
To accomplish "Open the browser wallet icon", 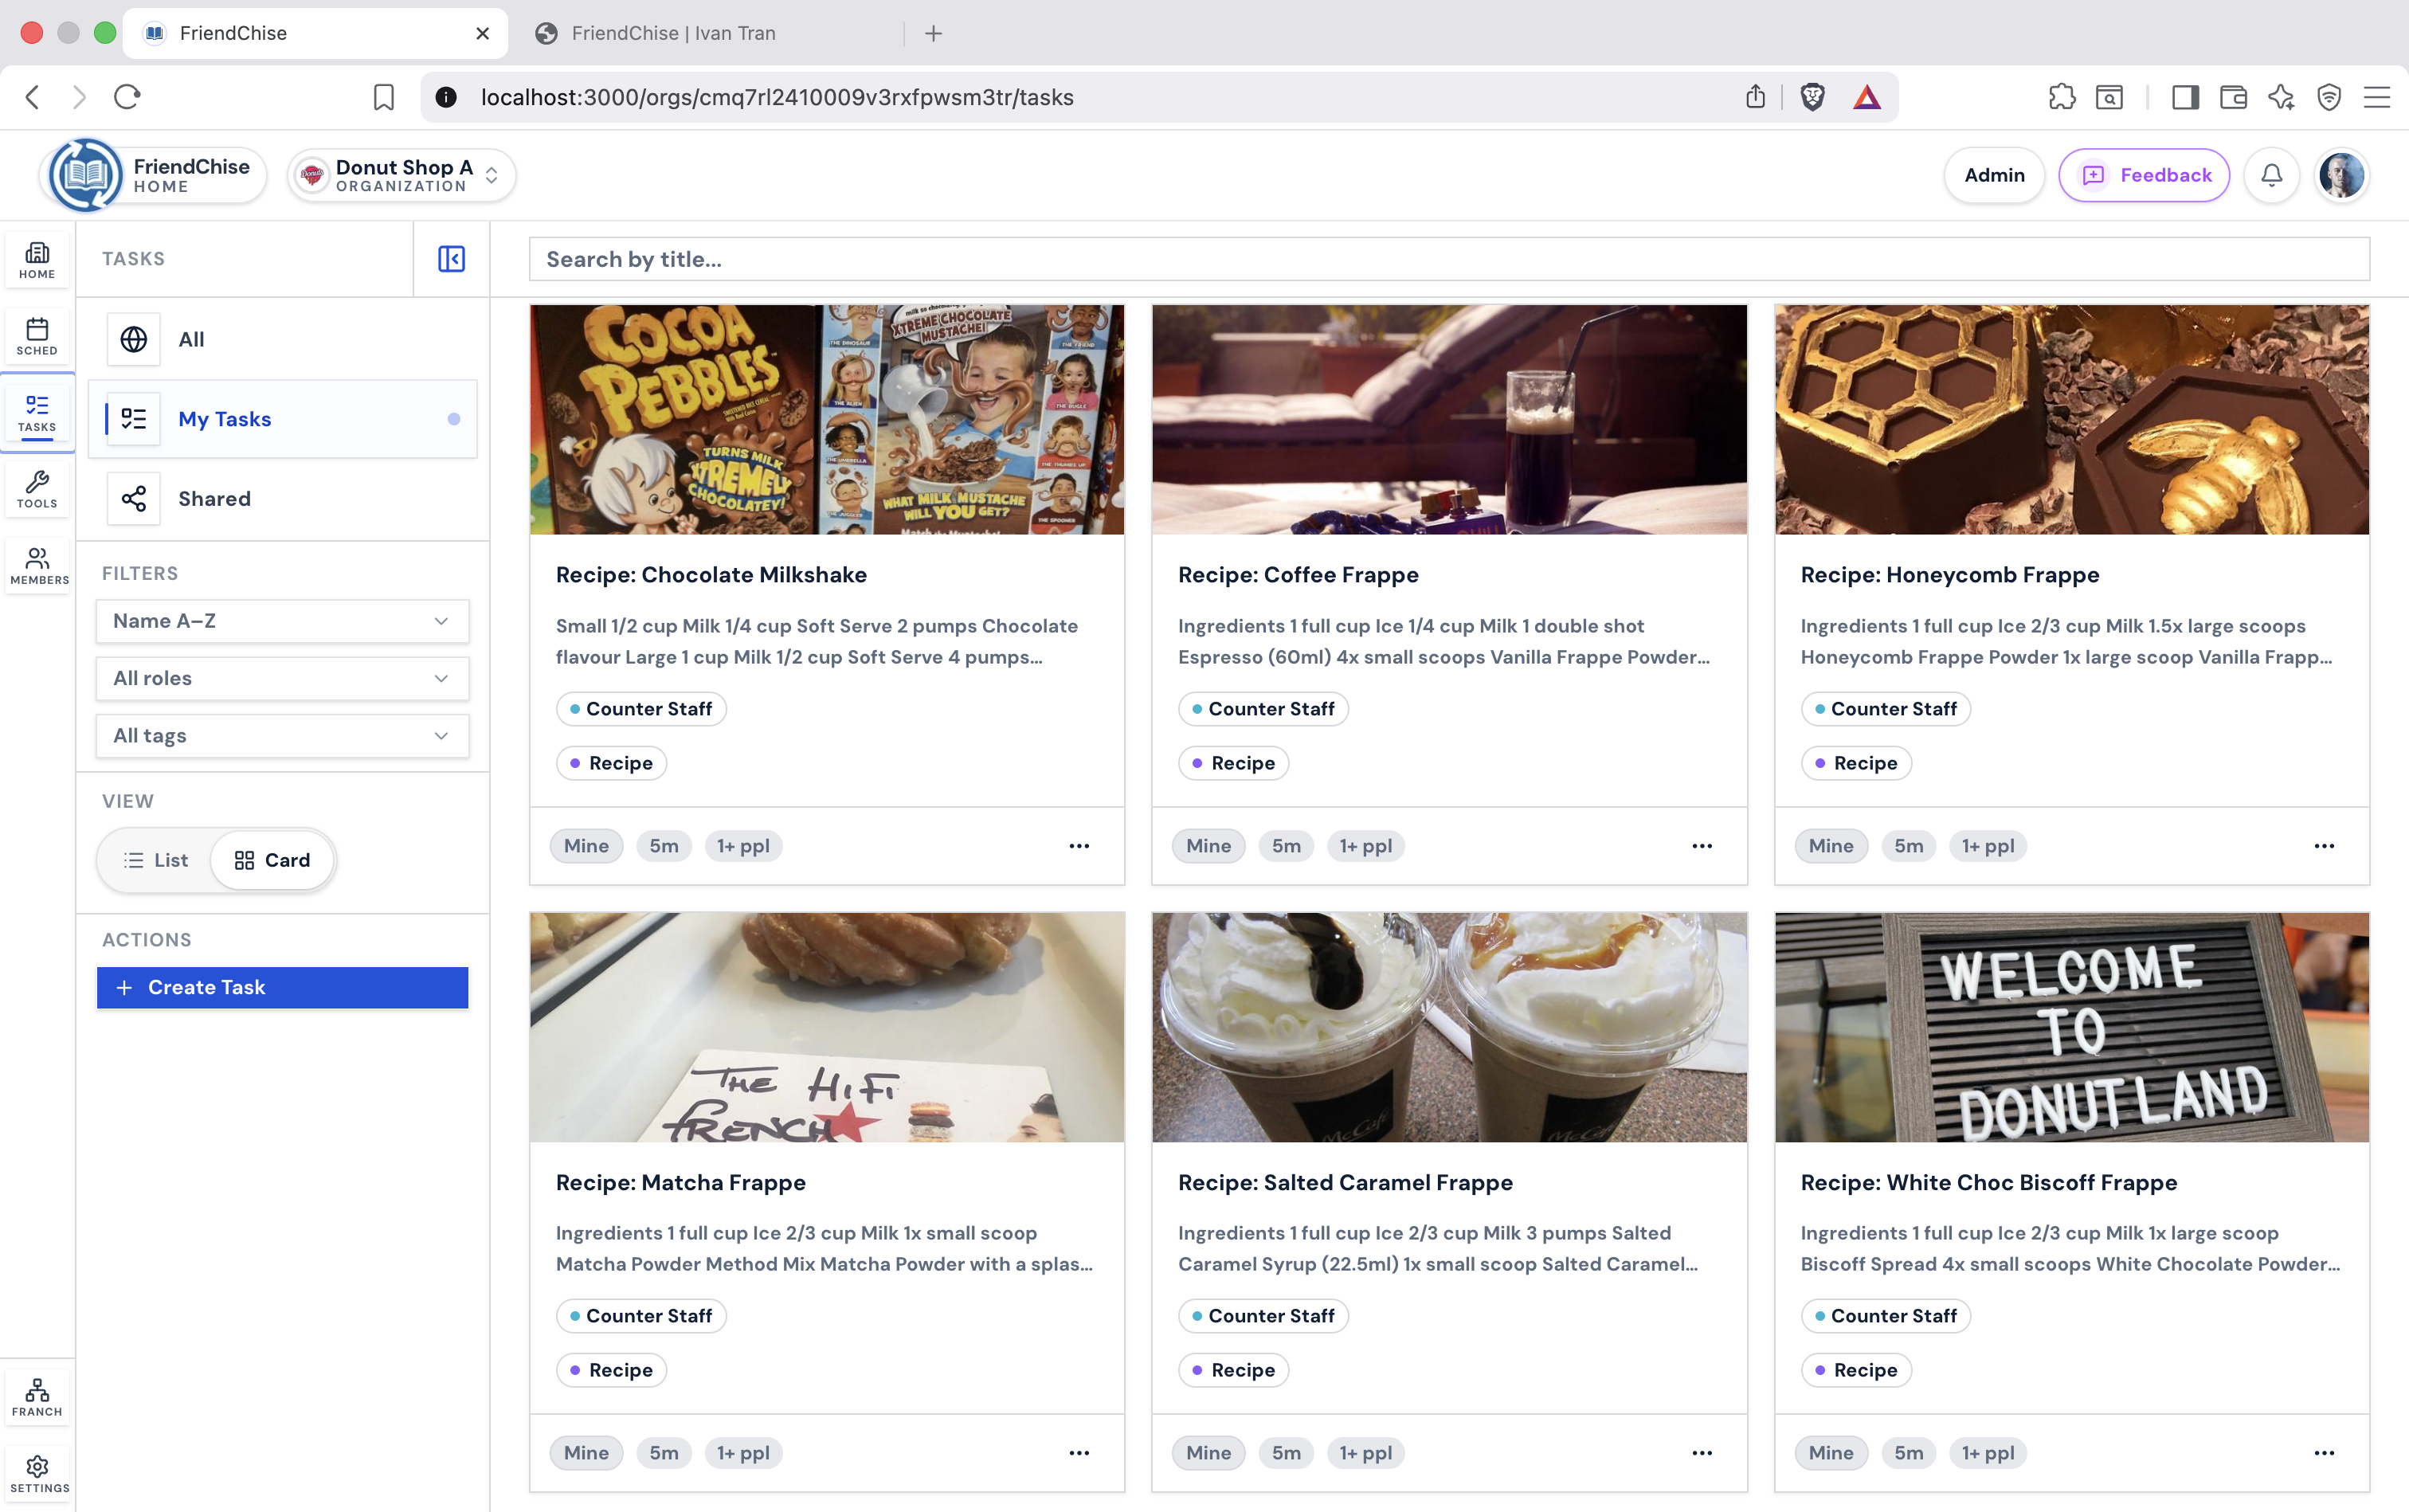I will coord(2233,97).
